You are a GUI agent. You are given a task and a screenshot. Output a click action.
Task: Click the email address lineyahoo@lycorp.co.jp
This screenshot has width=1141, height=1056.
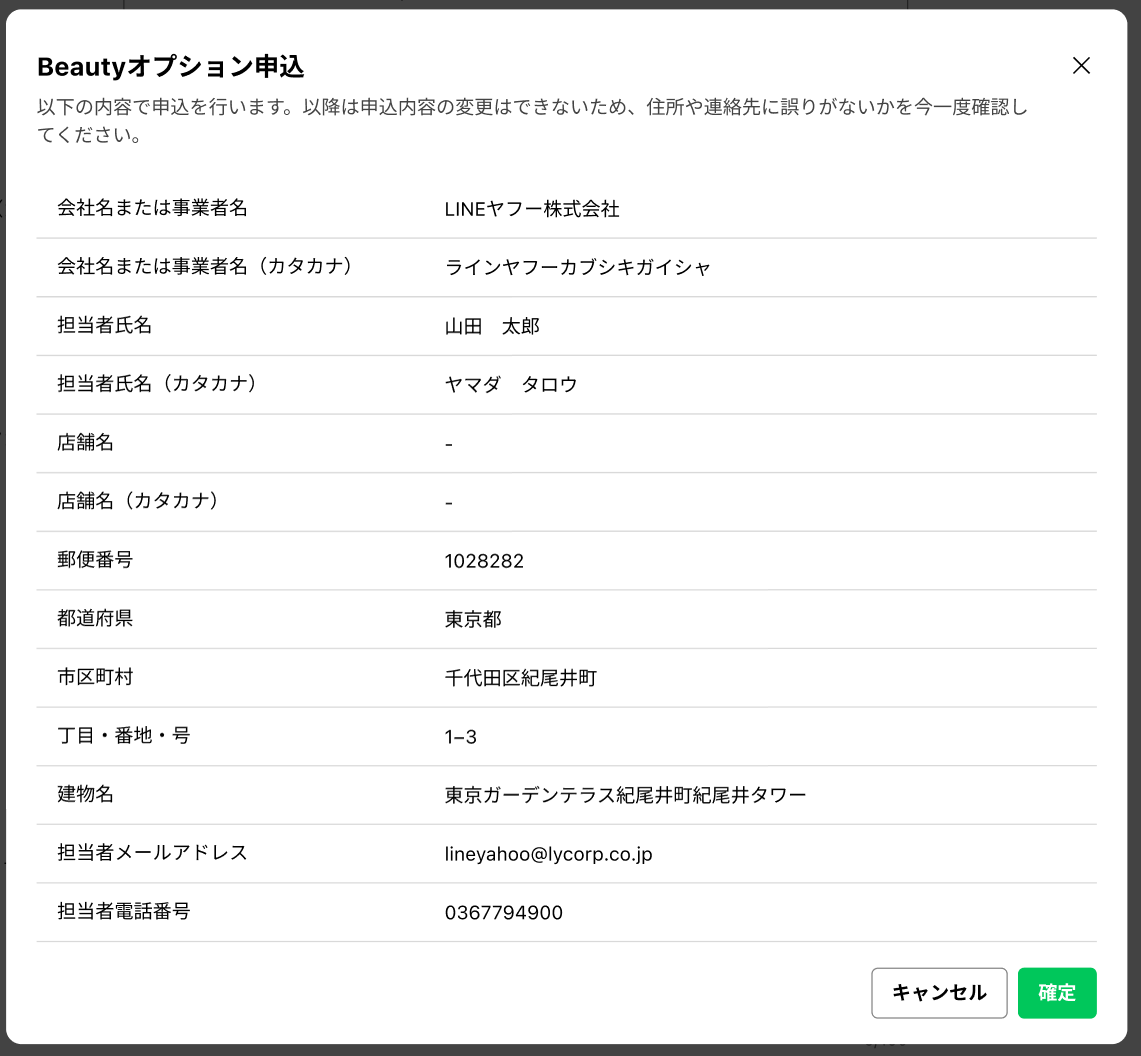pos(548,854)
